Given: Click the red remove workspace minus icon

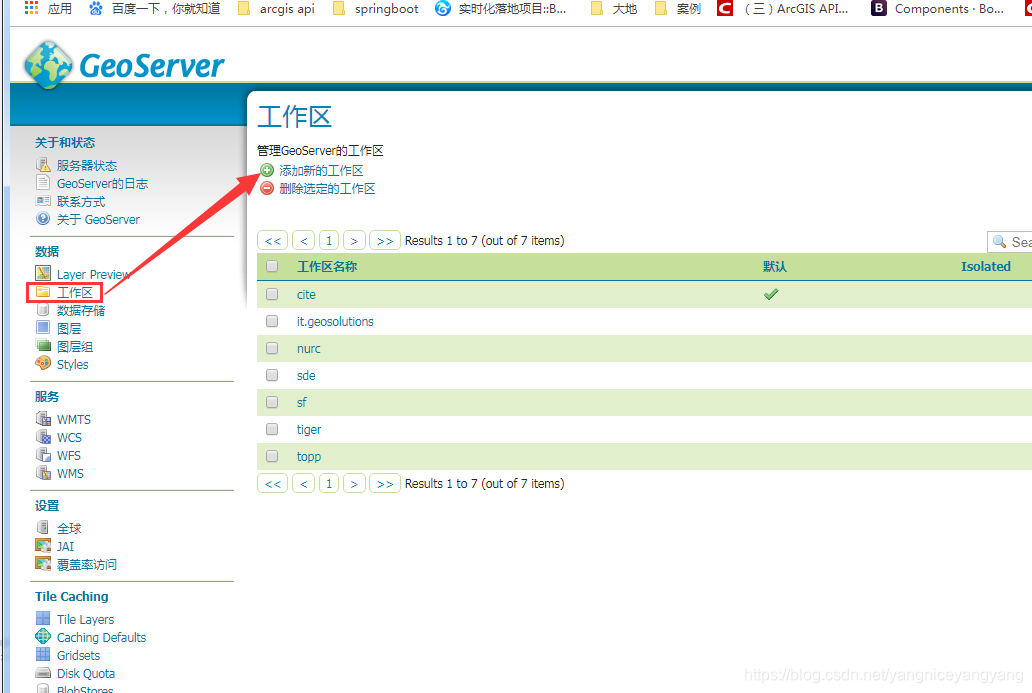Looking at the screenshot, I should 267,188.
